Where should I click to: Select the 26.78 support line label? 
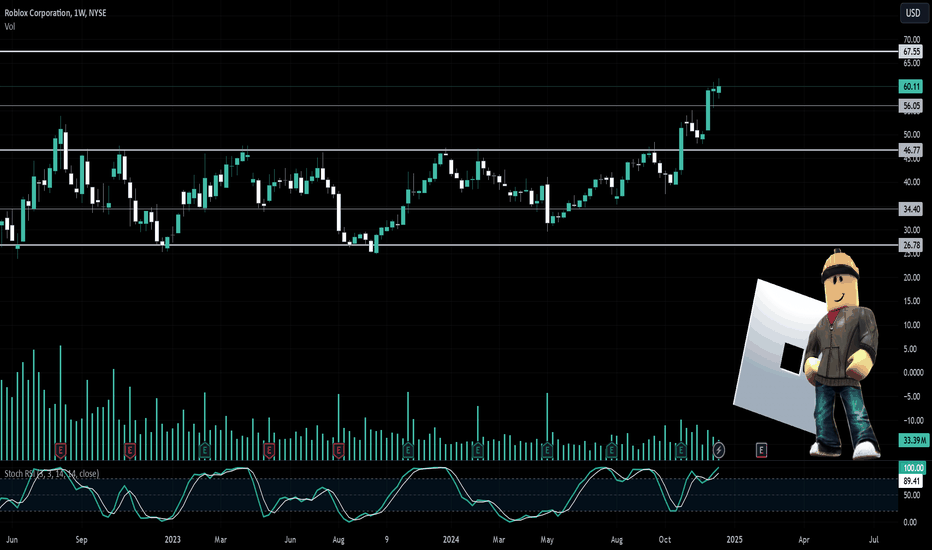pos(911,245)
